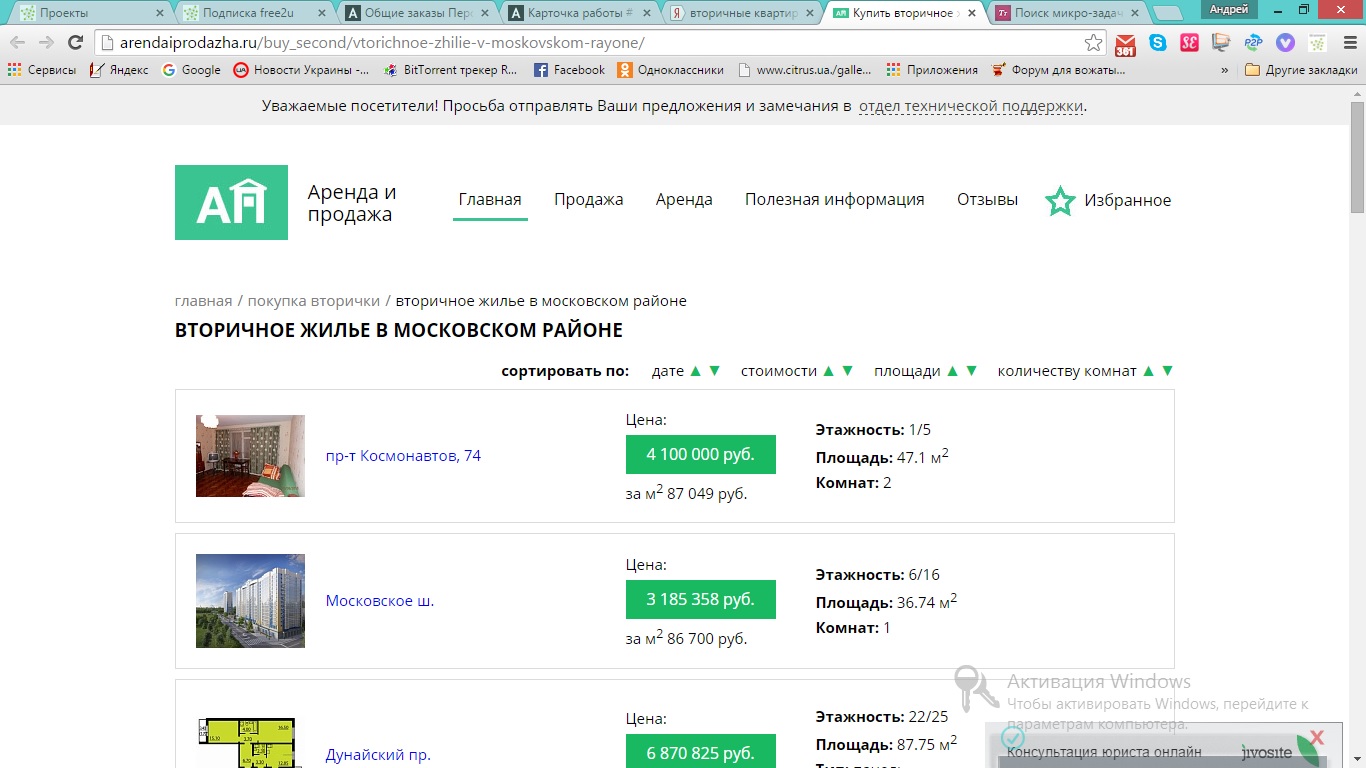Open the Одноклассники bookmark

[670, 70]
